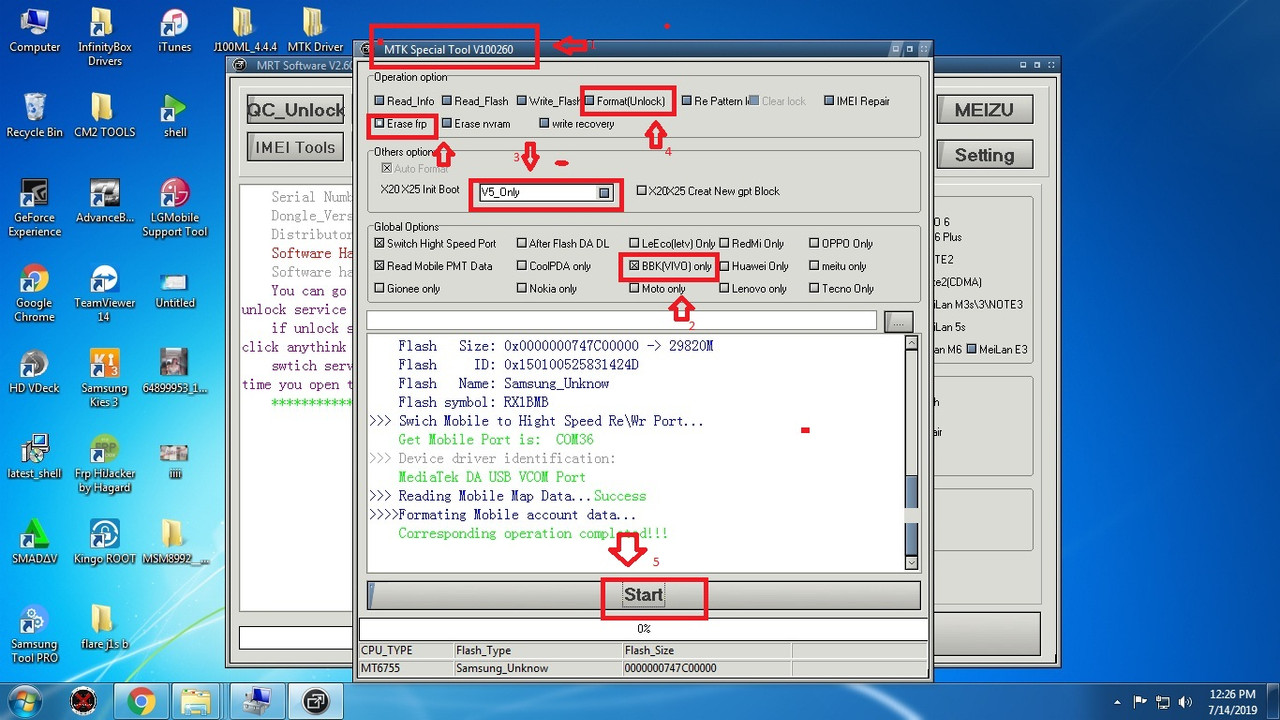Open InfinityBox Drivers folder
1280x720 pixels.
[x=105, y=36]
